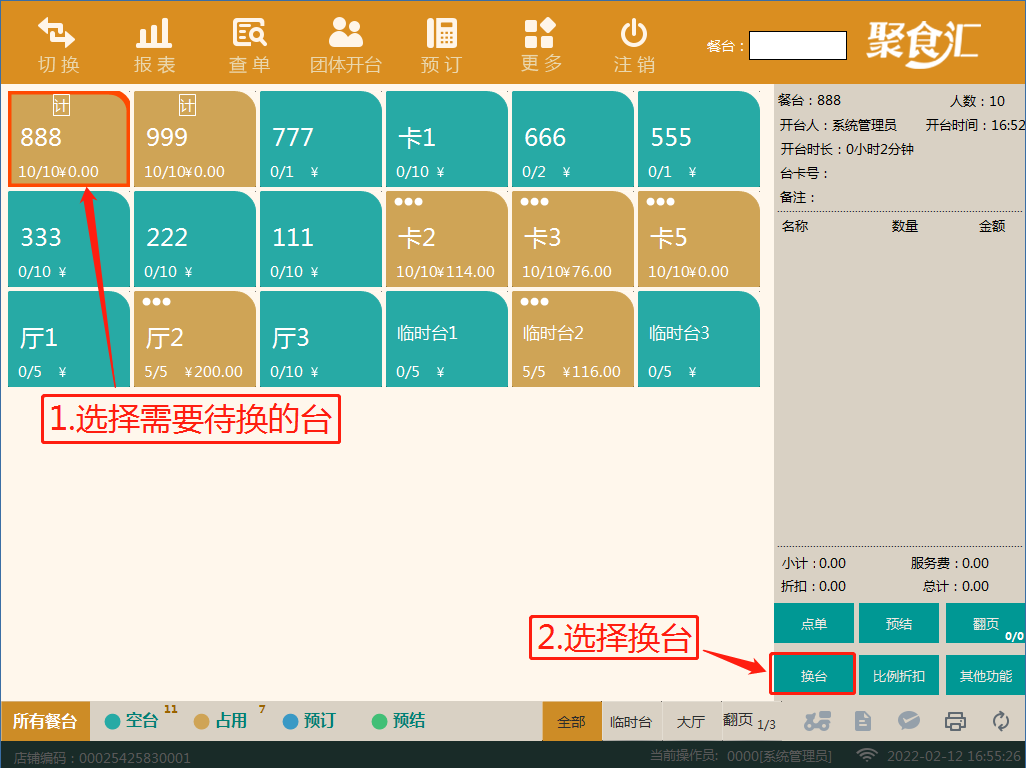
Task: Select table 333
Action: click(x=69, y=239)
